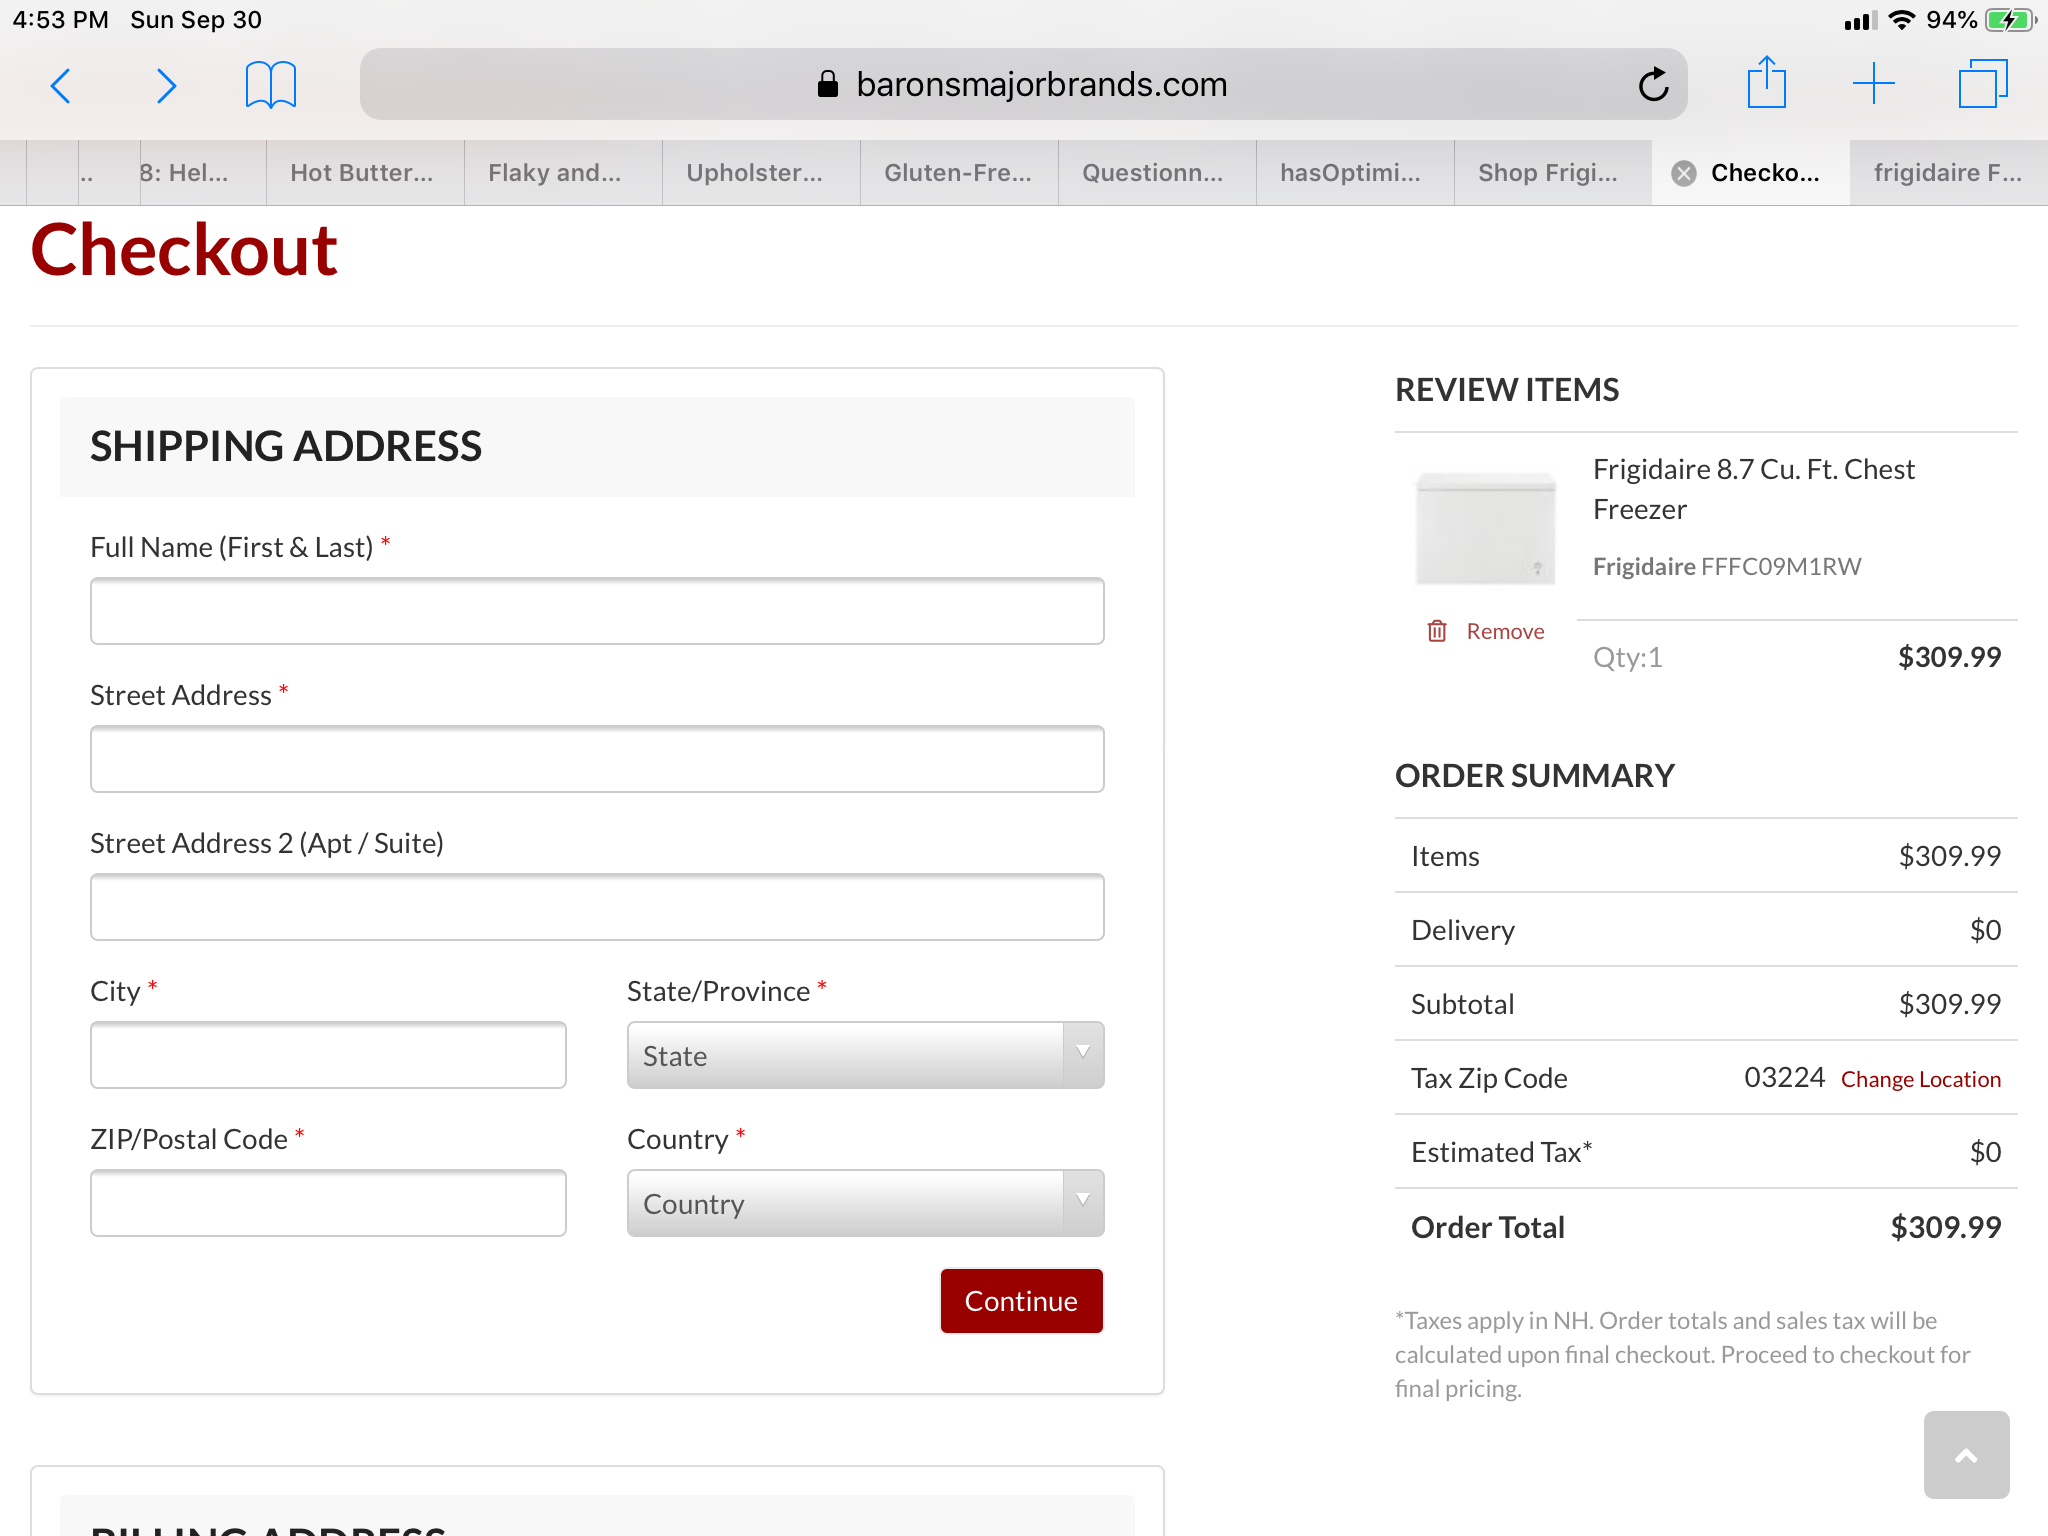Viewport: 2048px width, 1536px height.
Task: Click the Wi-Fi icon in status bar
Action: pyautogui.click(x=1902, y=20)
